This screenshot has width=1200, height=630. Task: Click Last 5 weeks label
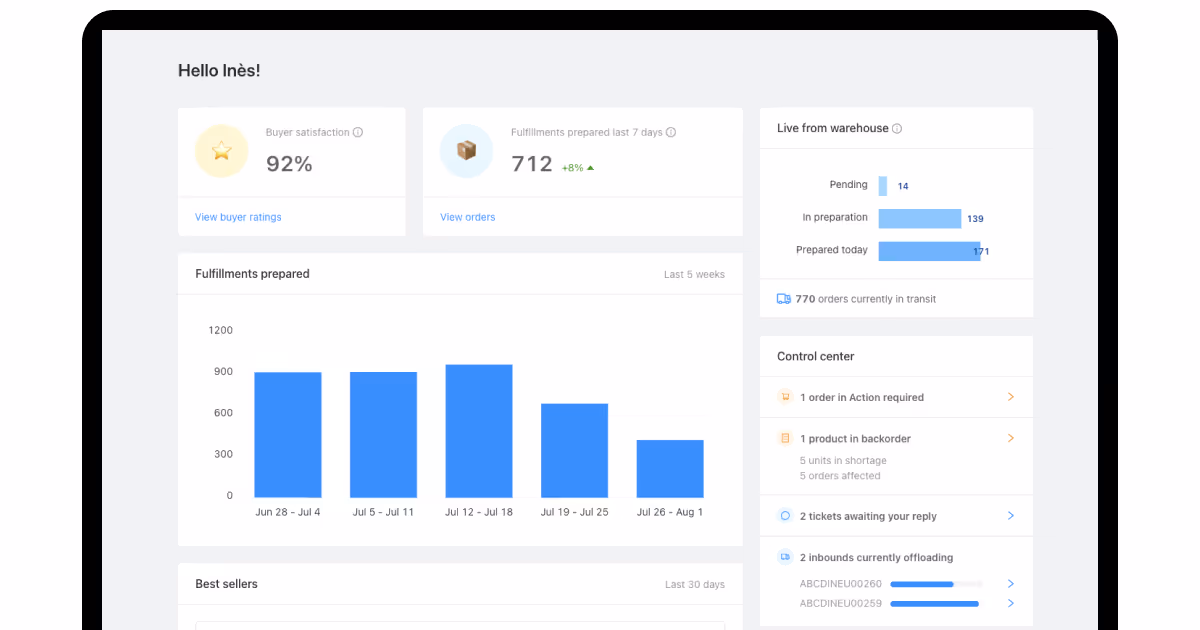coord(695,274)
